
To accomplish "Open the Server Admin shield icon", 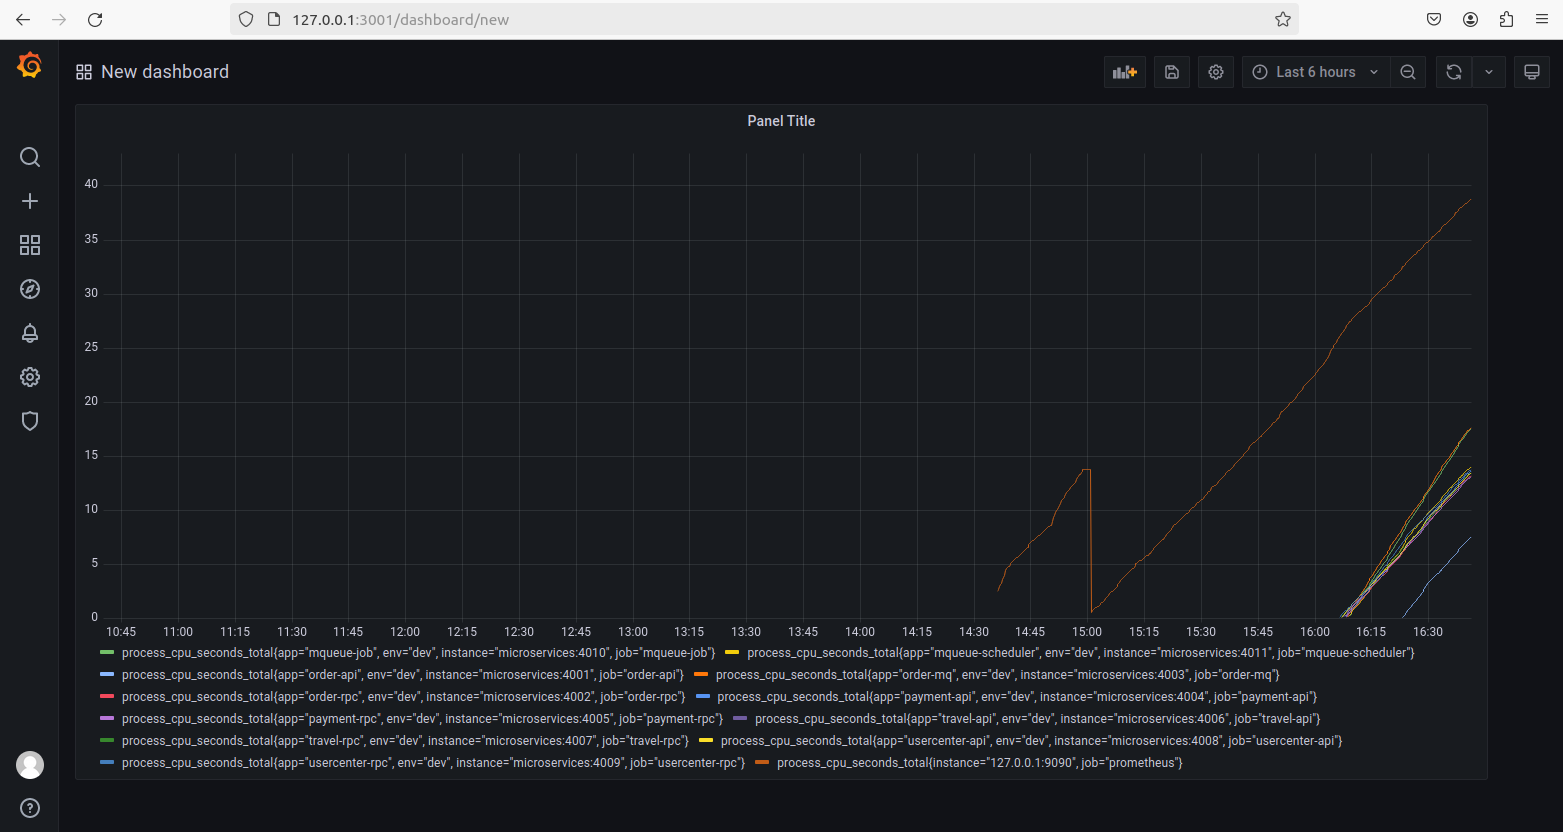I will (30, 421).
